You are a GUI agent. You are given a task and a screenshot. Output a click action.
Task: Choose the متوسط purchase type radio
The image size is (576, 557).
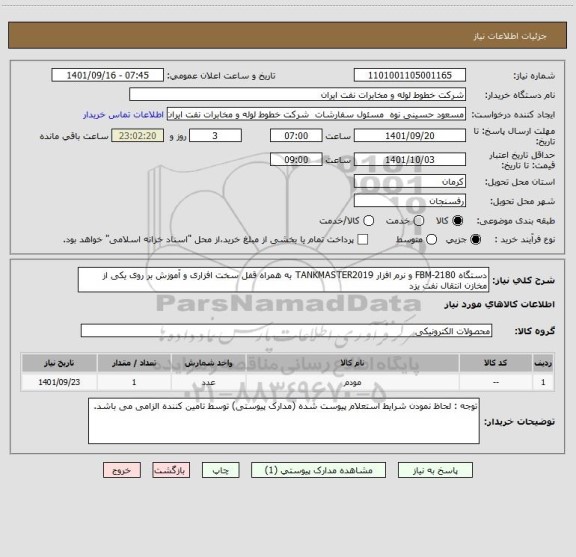pyautogui.click(x=432, y=240)
